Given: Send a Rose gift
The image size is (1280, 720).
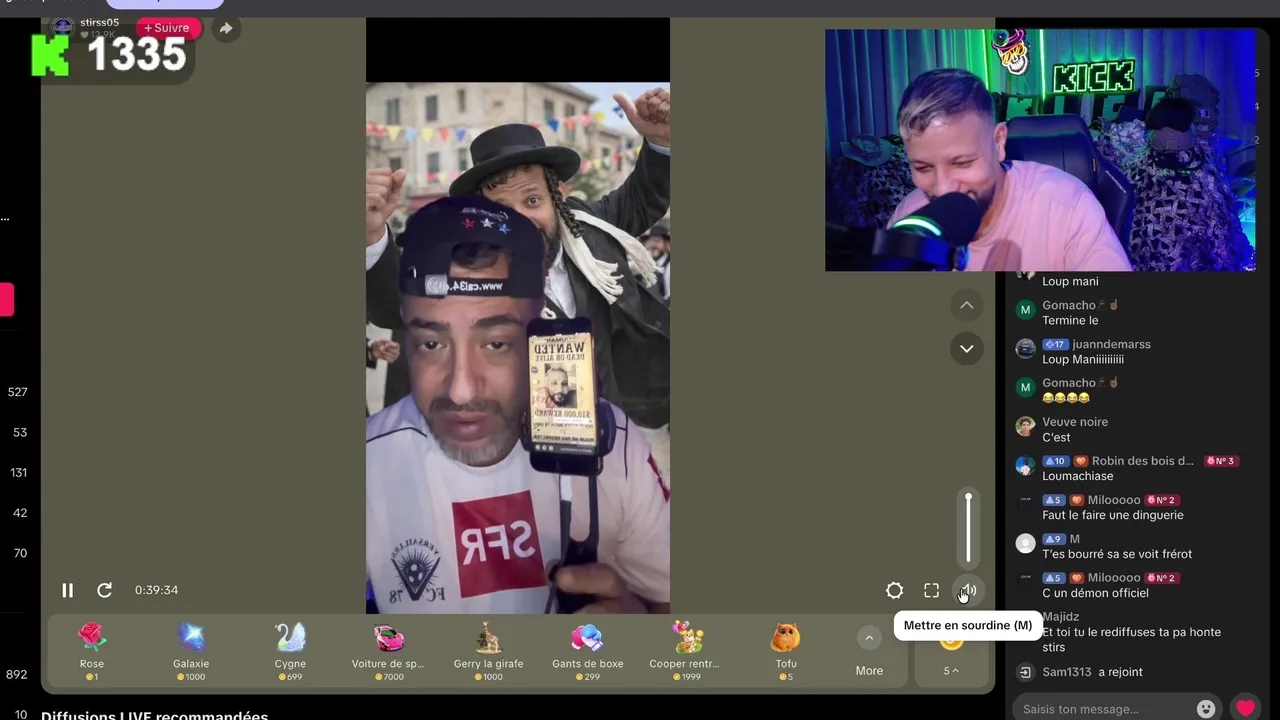Looking at the screenshot, I should click(x=92, y=651).
